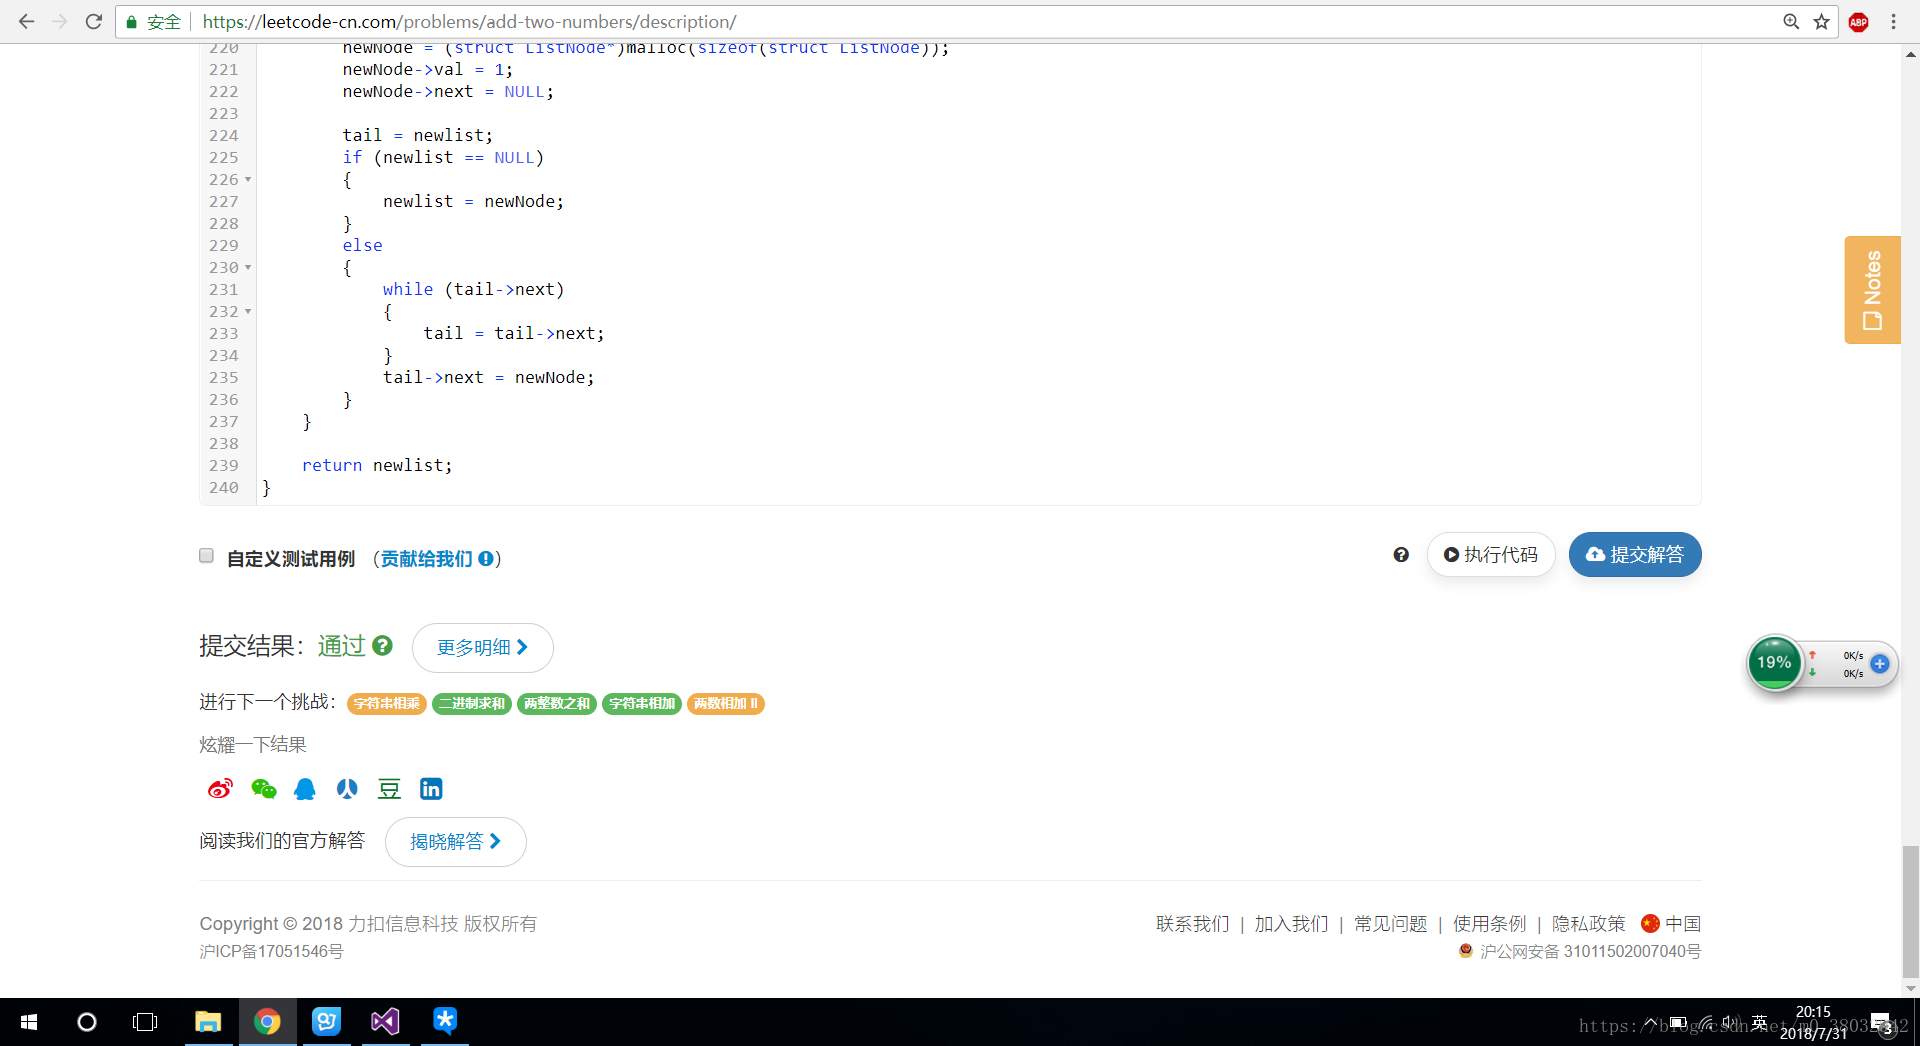Open Cortana search circle
Screen dimensions: 1920x1046
coord(87,1022)
